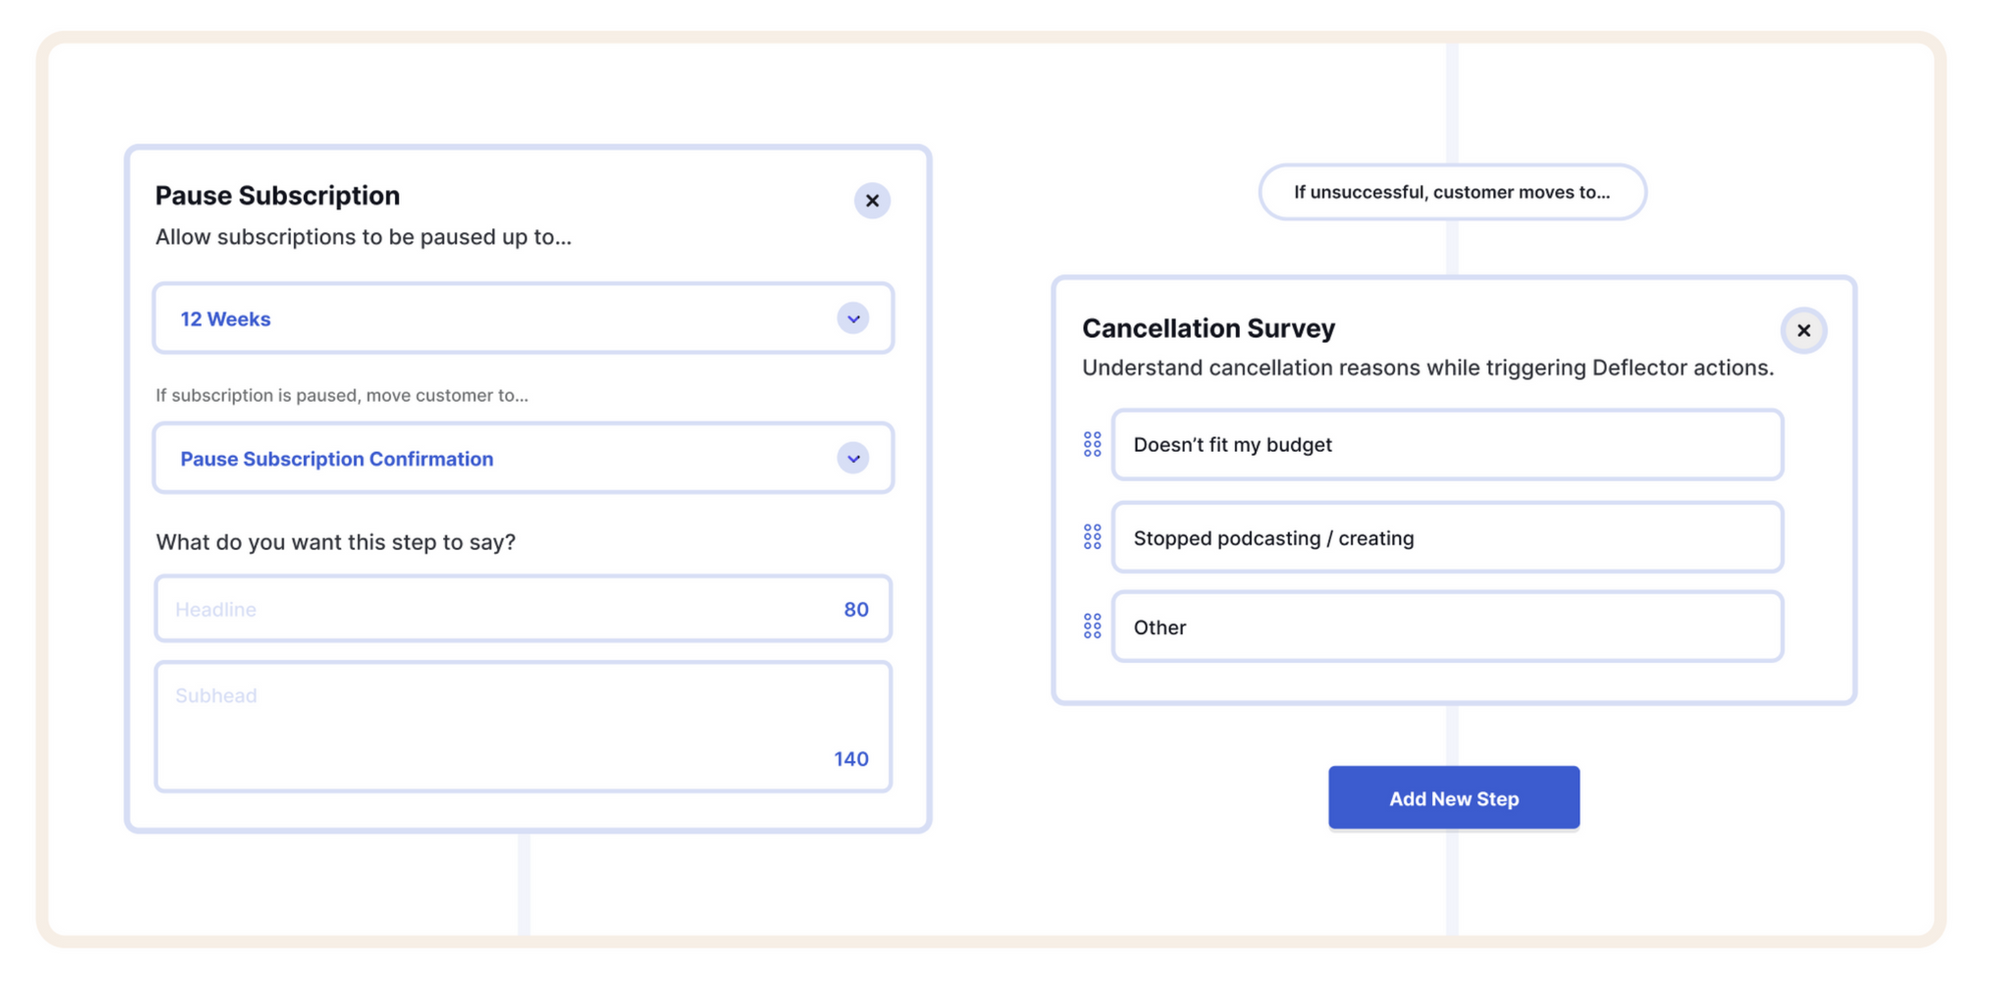2000x1006 pixels.
Task: Click the 80 character counter on Headline
Action: (x=855, y=608)
